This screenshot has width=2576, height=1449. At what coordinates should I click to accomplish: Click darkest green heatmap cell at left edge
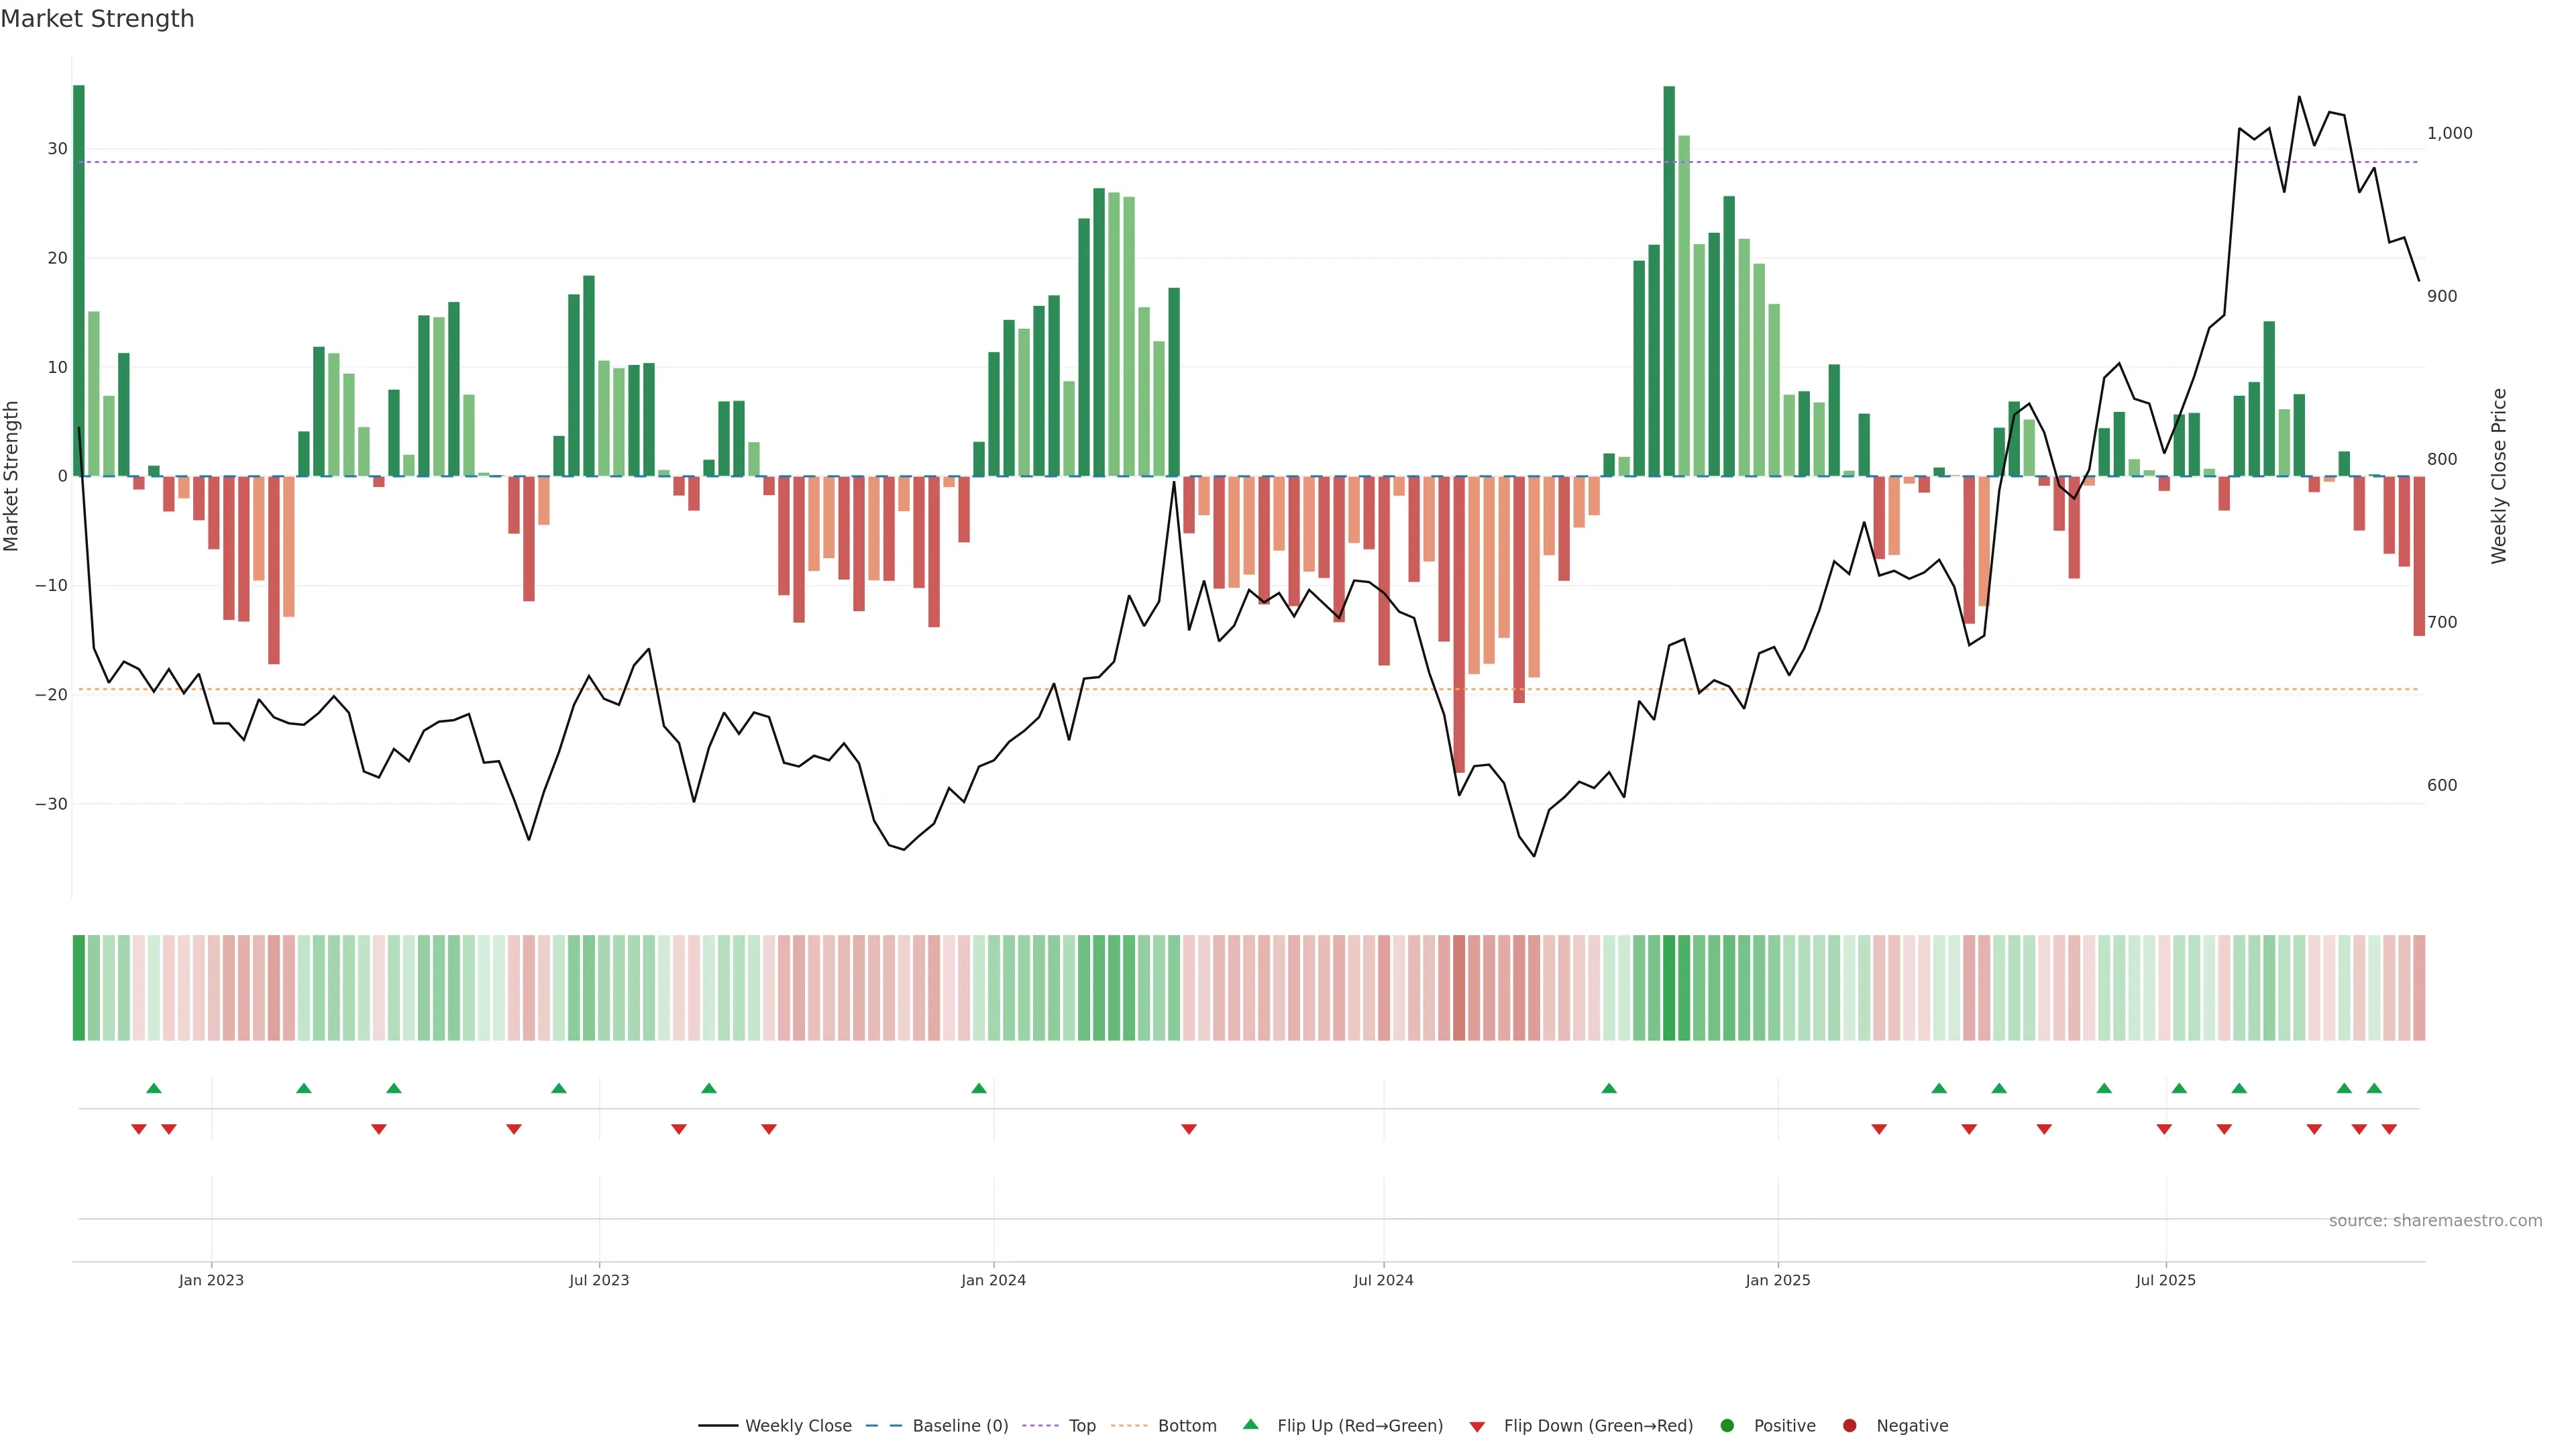coord(79,988)
